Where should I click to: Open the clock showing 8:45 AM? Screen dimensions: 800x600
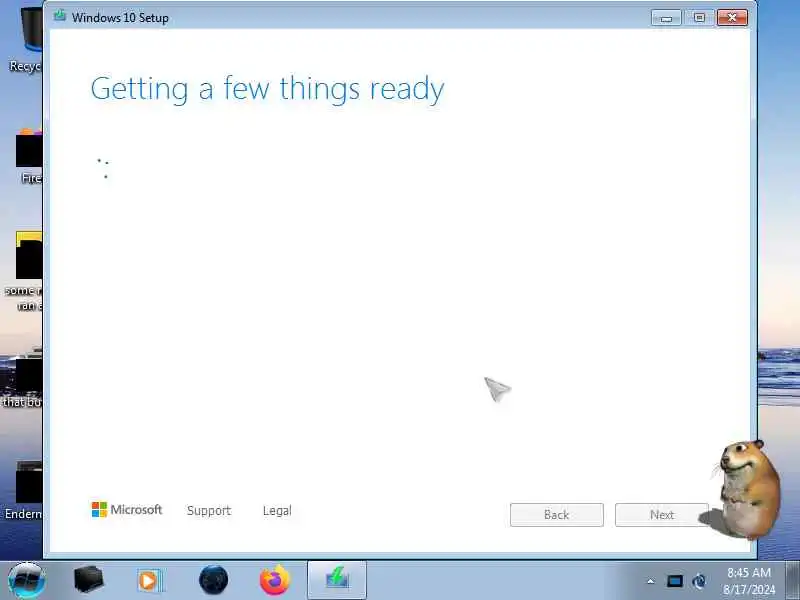coord(749,581)
